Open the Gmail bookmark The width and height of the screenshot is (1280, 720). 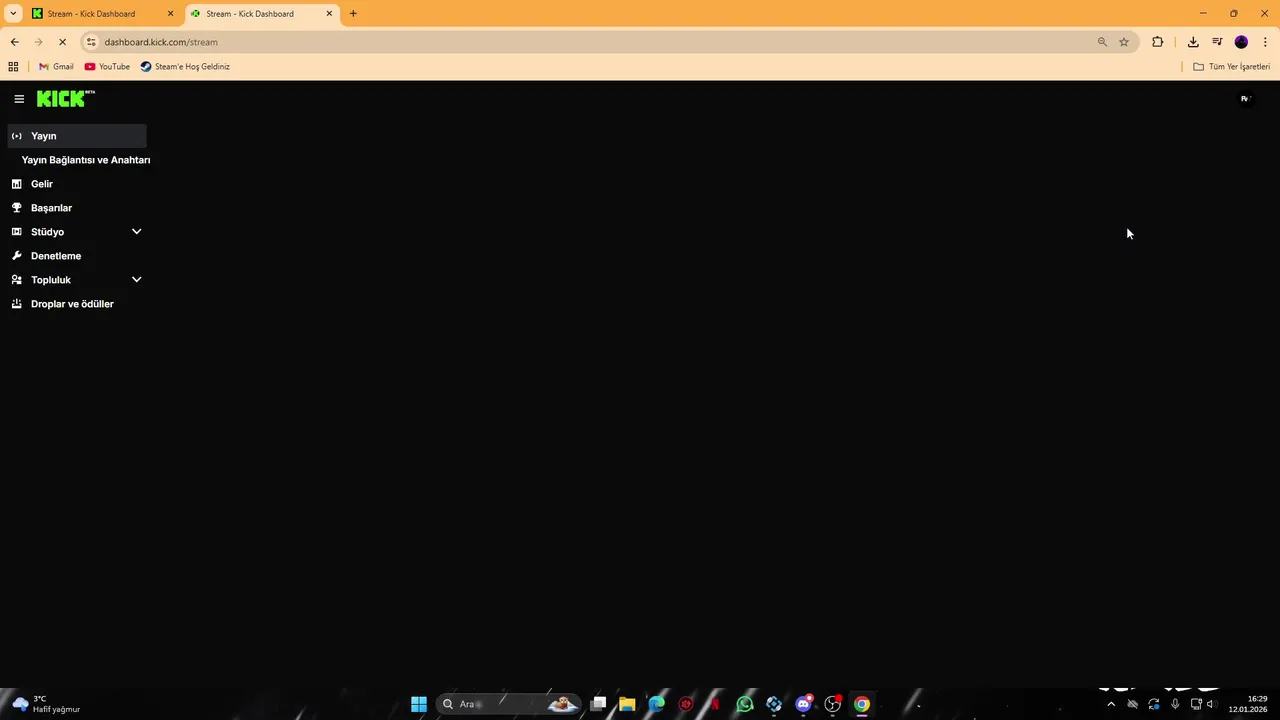point(56,67)
